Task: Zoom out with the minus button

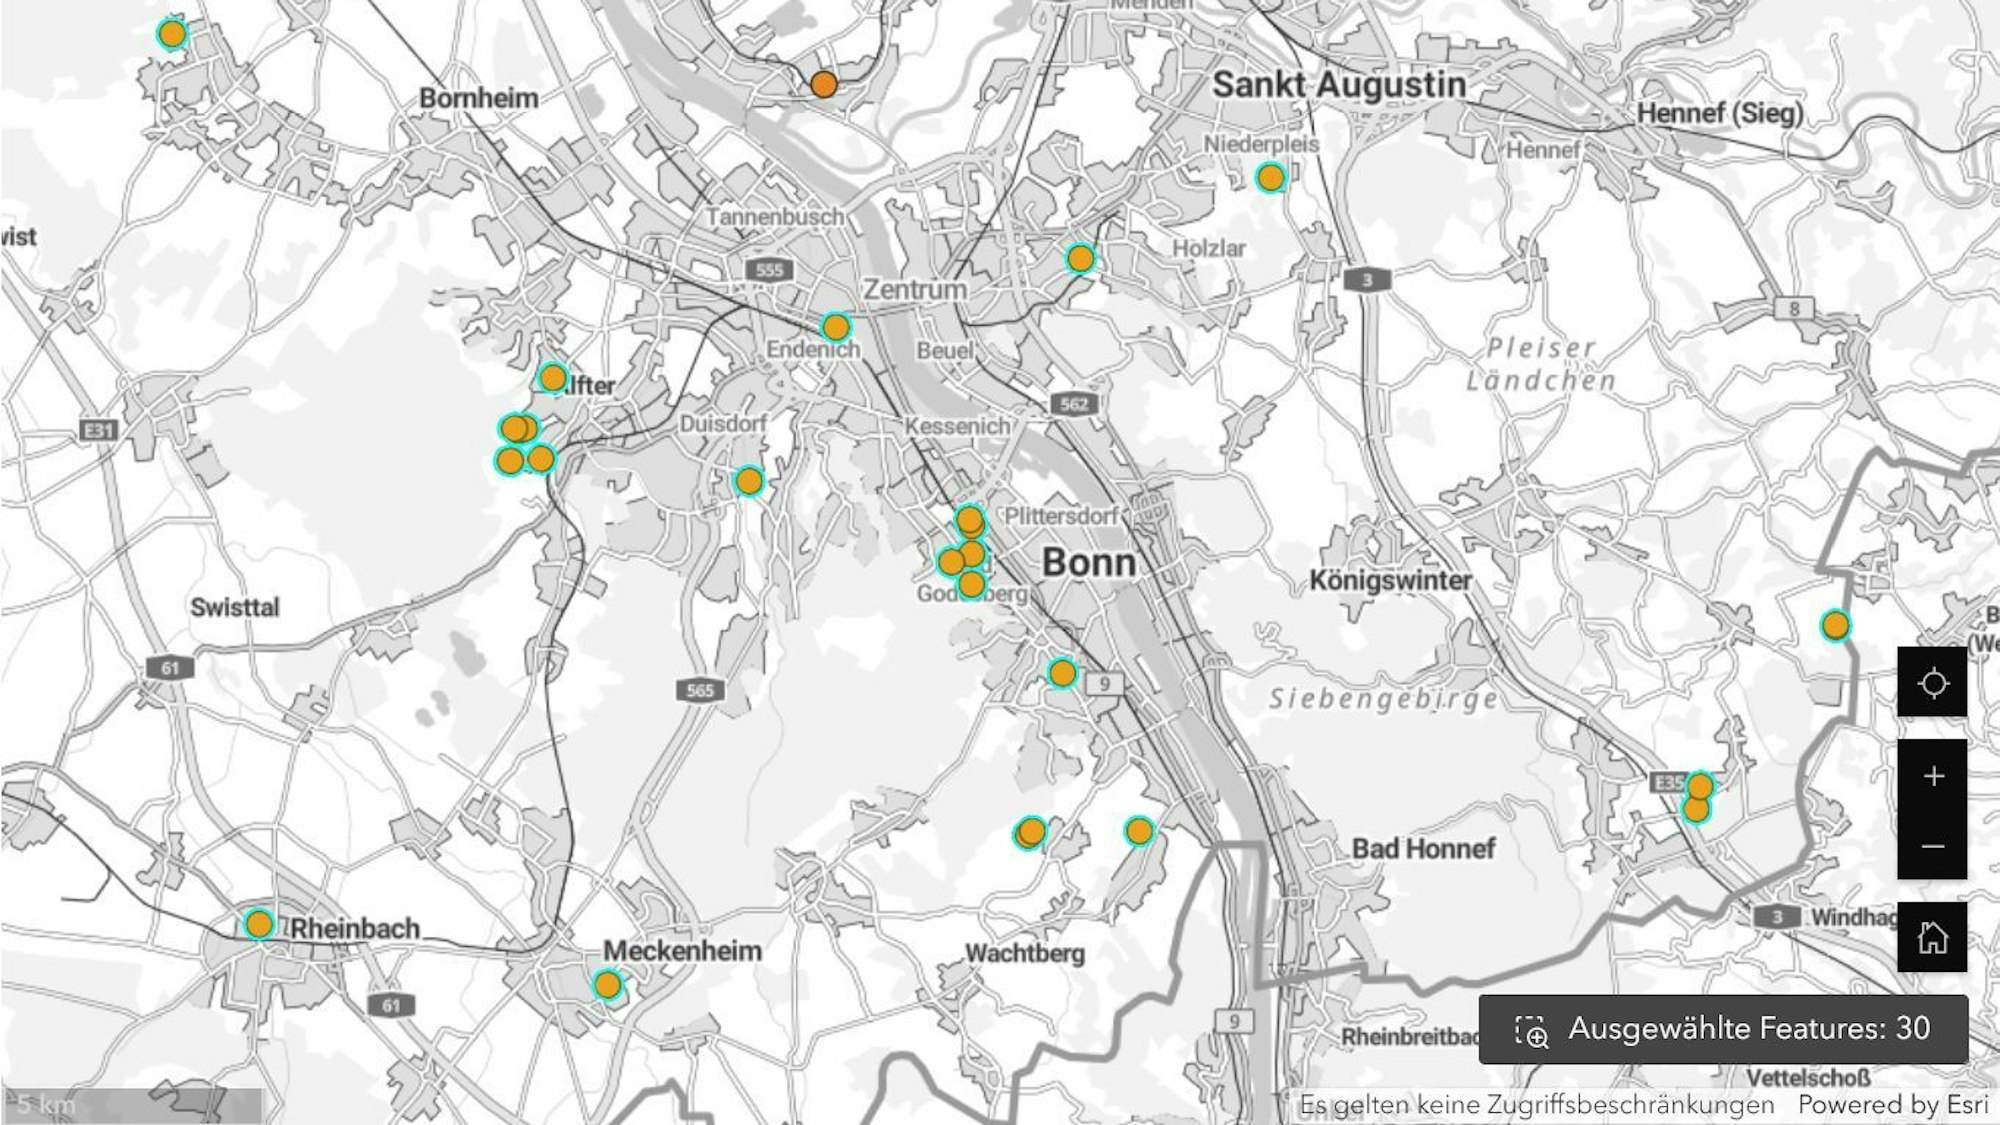Action: tap(1932, 846)
